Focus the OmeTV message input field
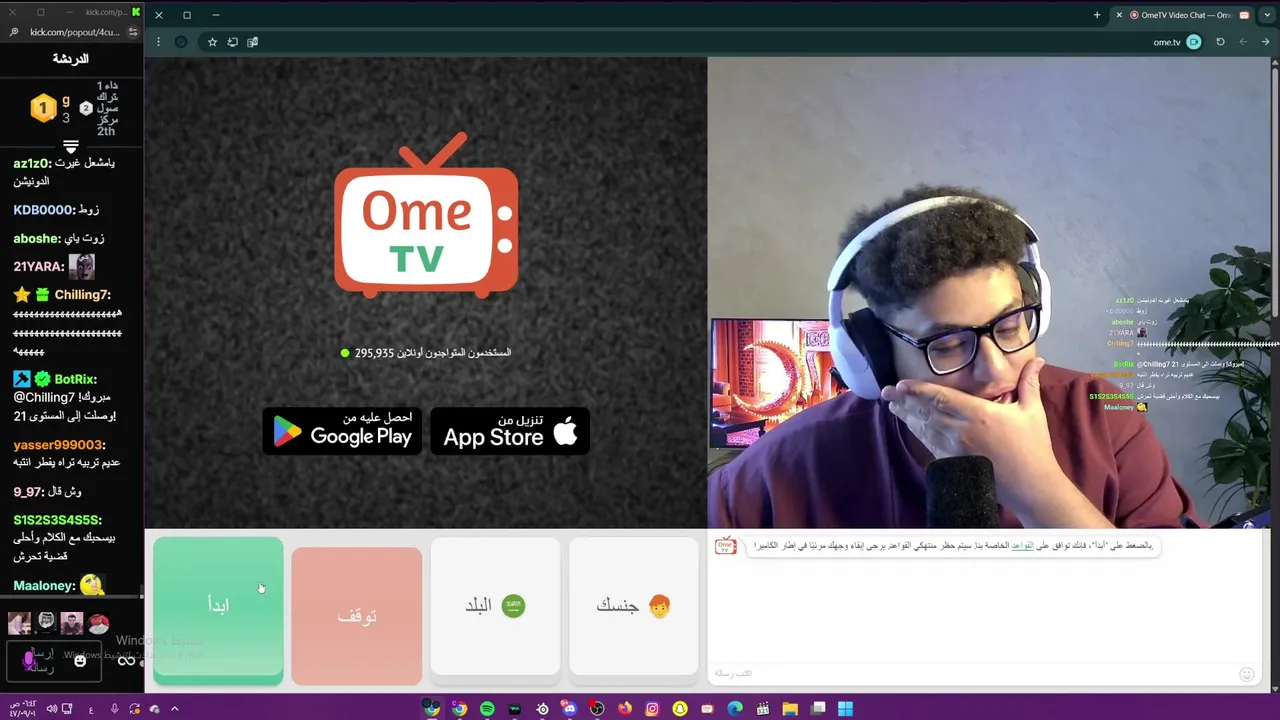Screen dimensions: 1280x720 click(975, 674)
